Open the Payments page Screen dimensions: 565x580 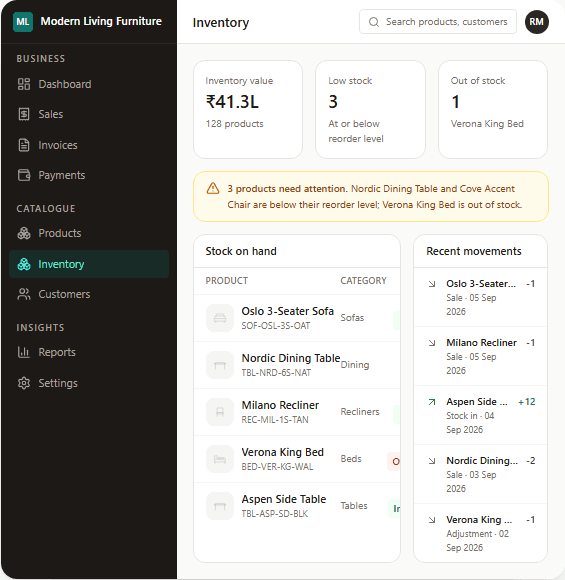pos(89,175)
